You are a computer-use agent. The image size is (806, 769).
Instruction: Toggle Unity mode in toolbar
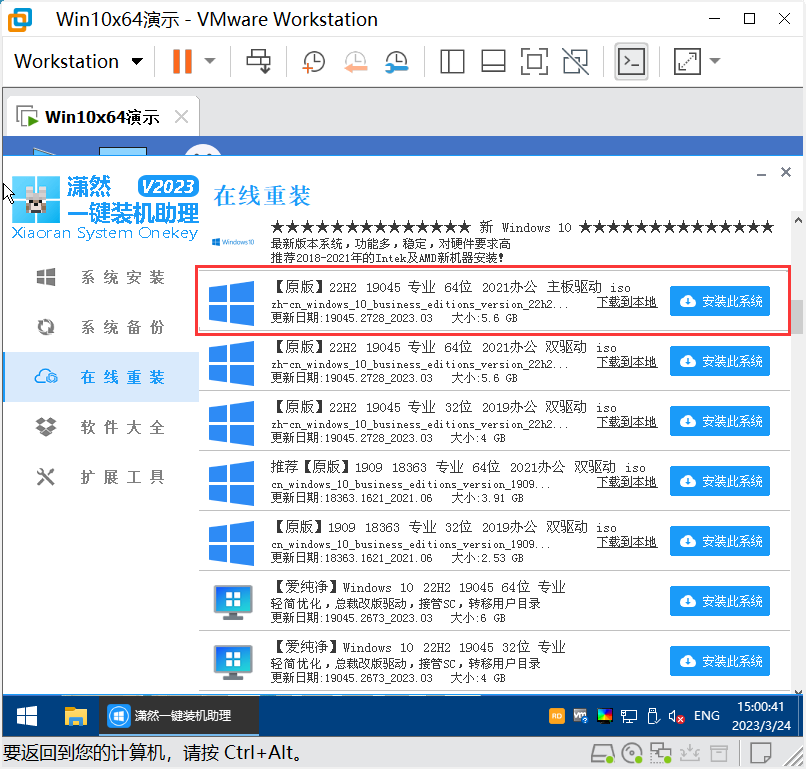point(575,61)
